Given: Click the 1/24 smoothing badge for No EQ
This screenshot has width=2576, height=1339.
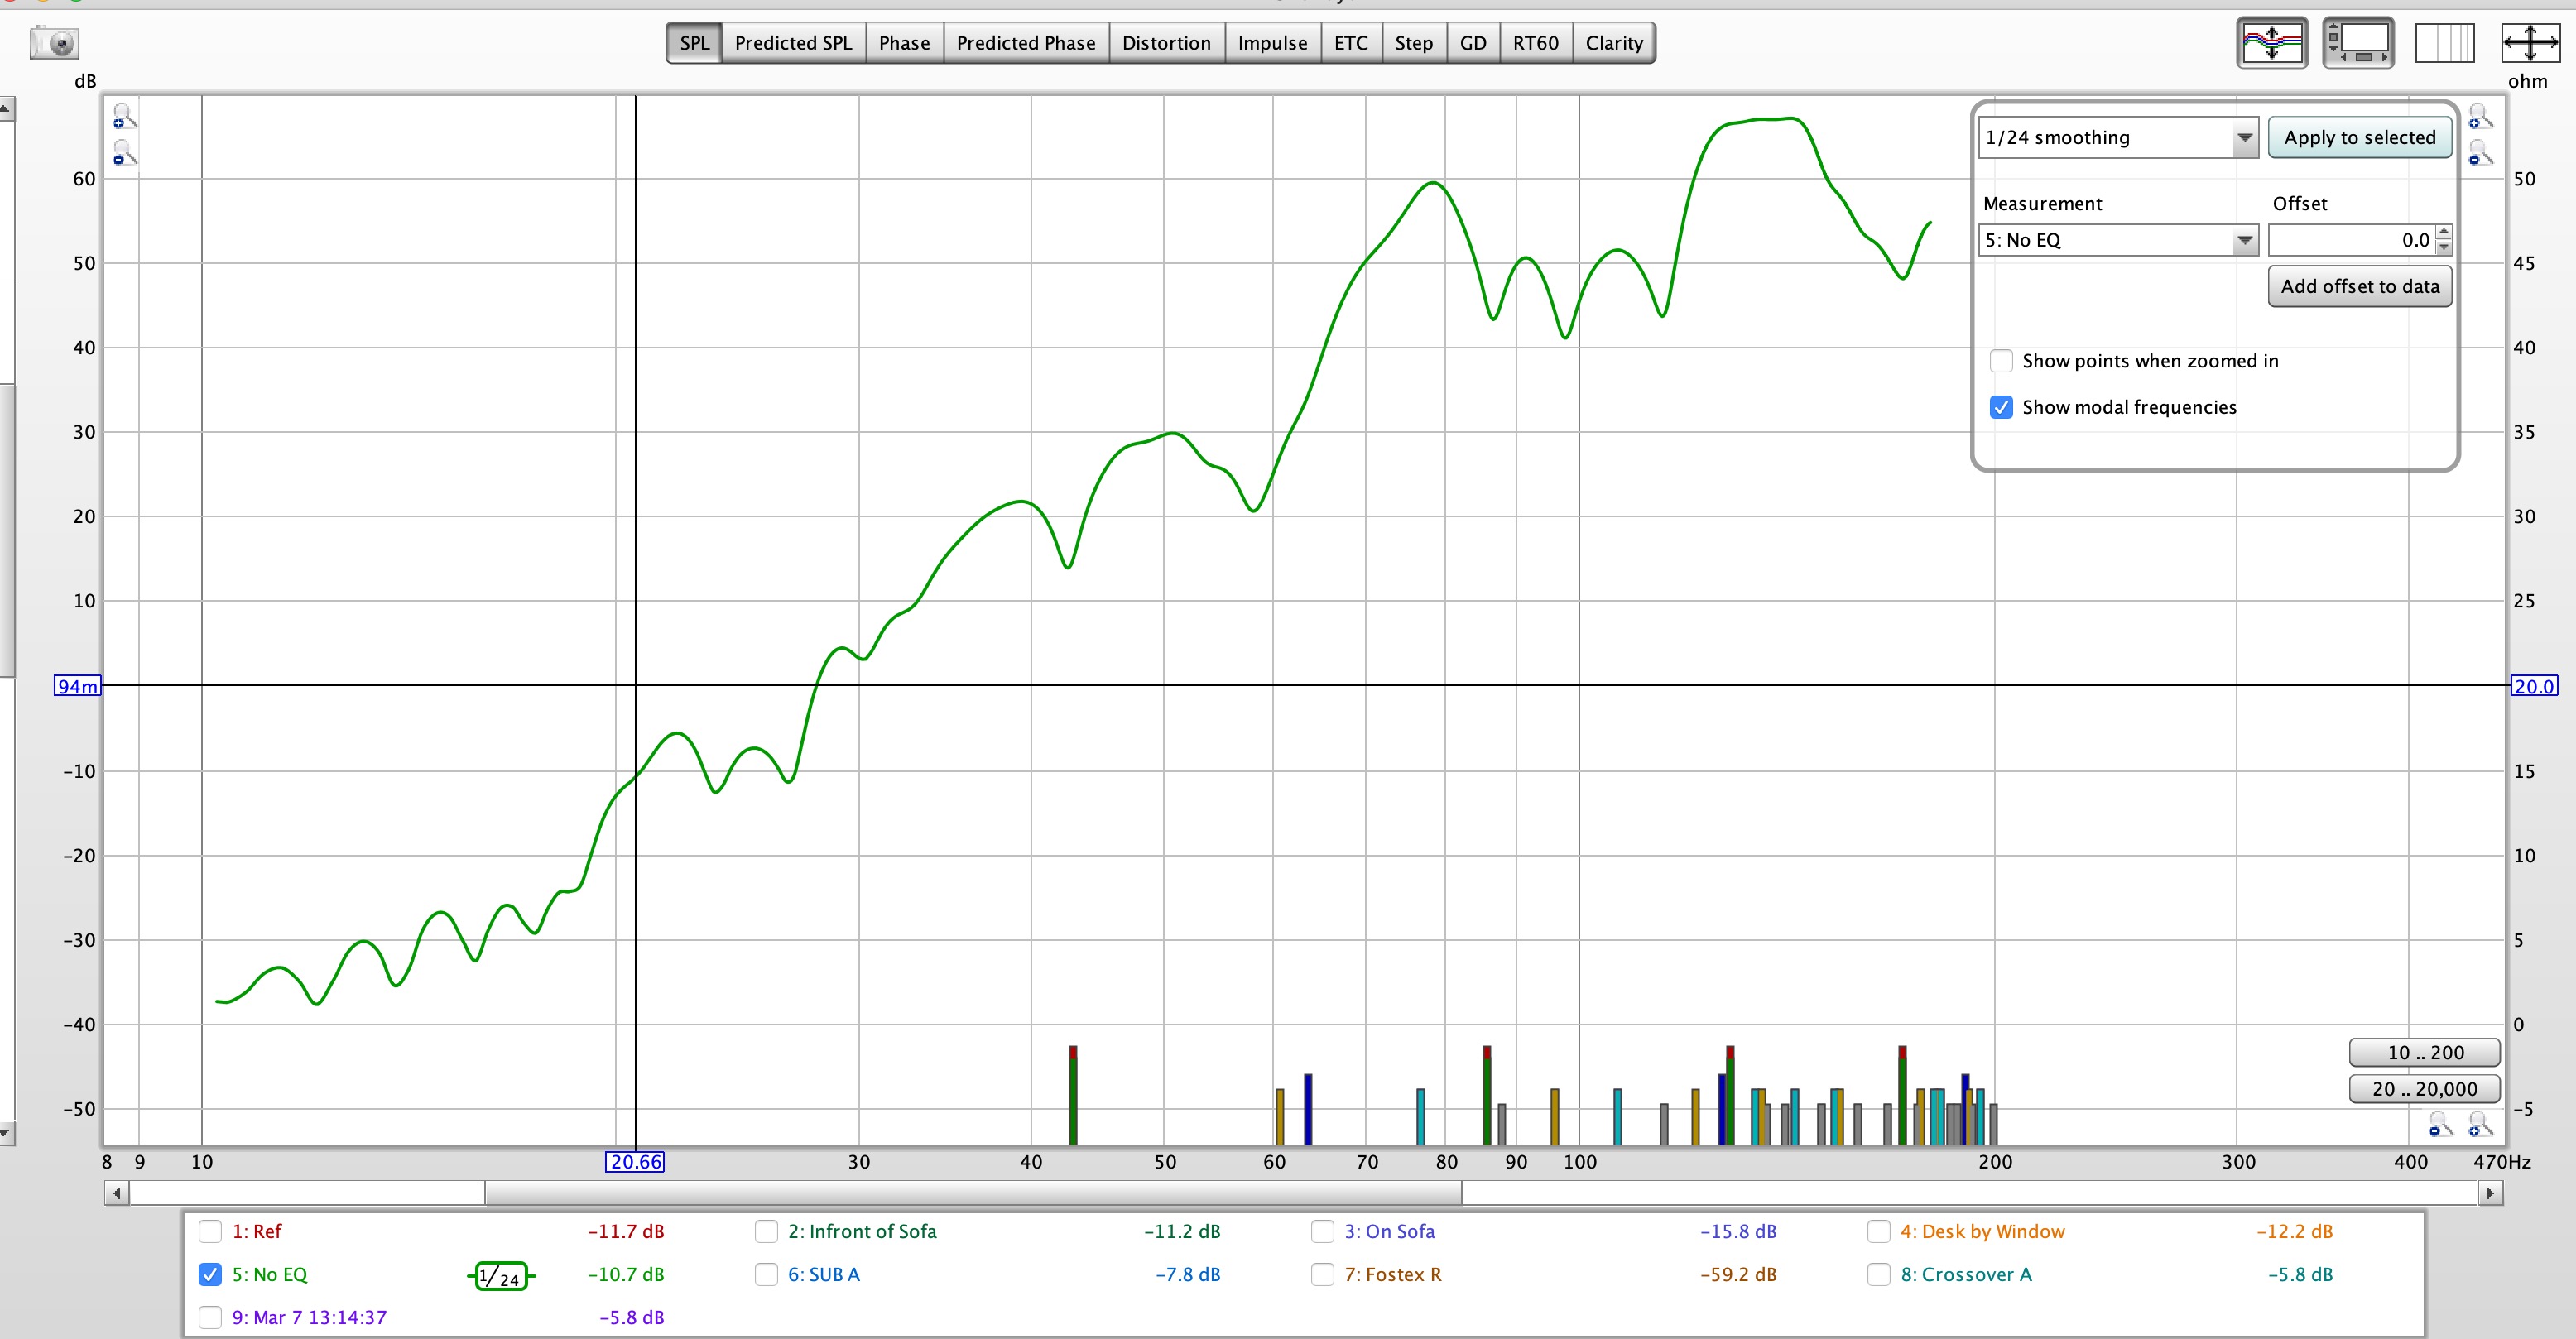Looking at the screenshot, I should [x=501, y=1276].
